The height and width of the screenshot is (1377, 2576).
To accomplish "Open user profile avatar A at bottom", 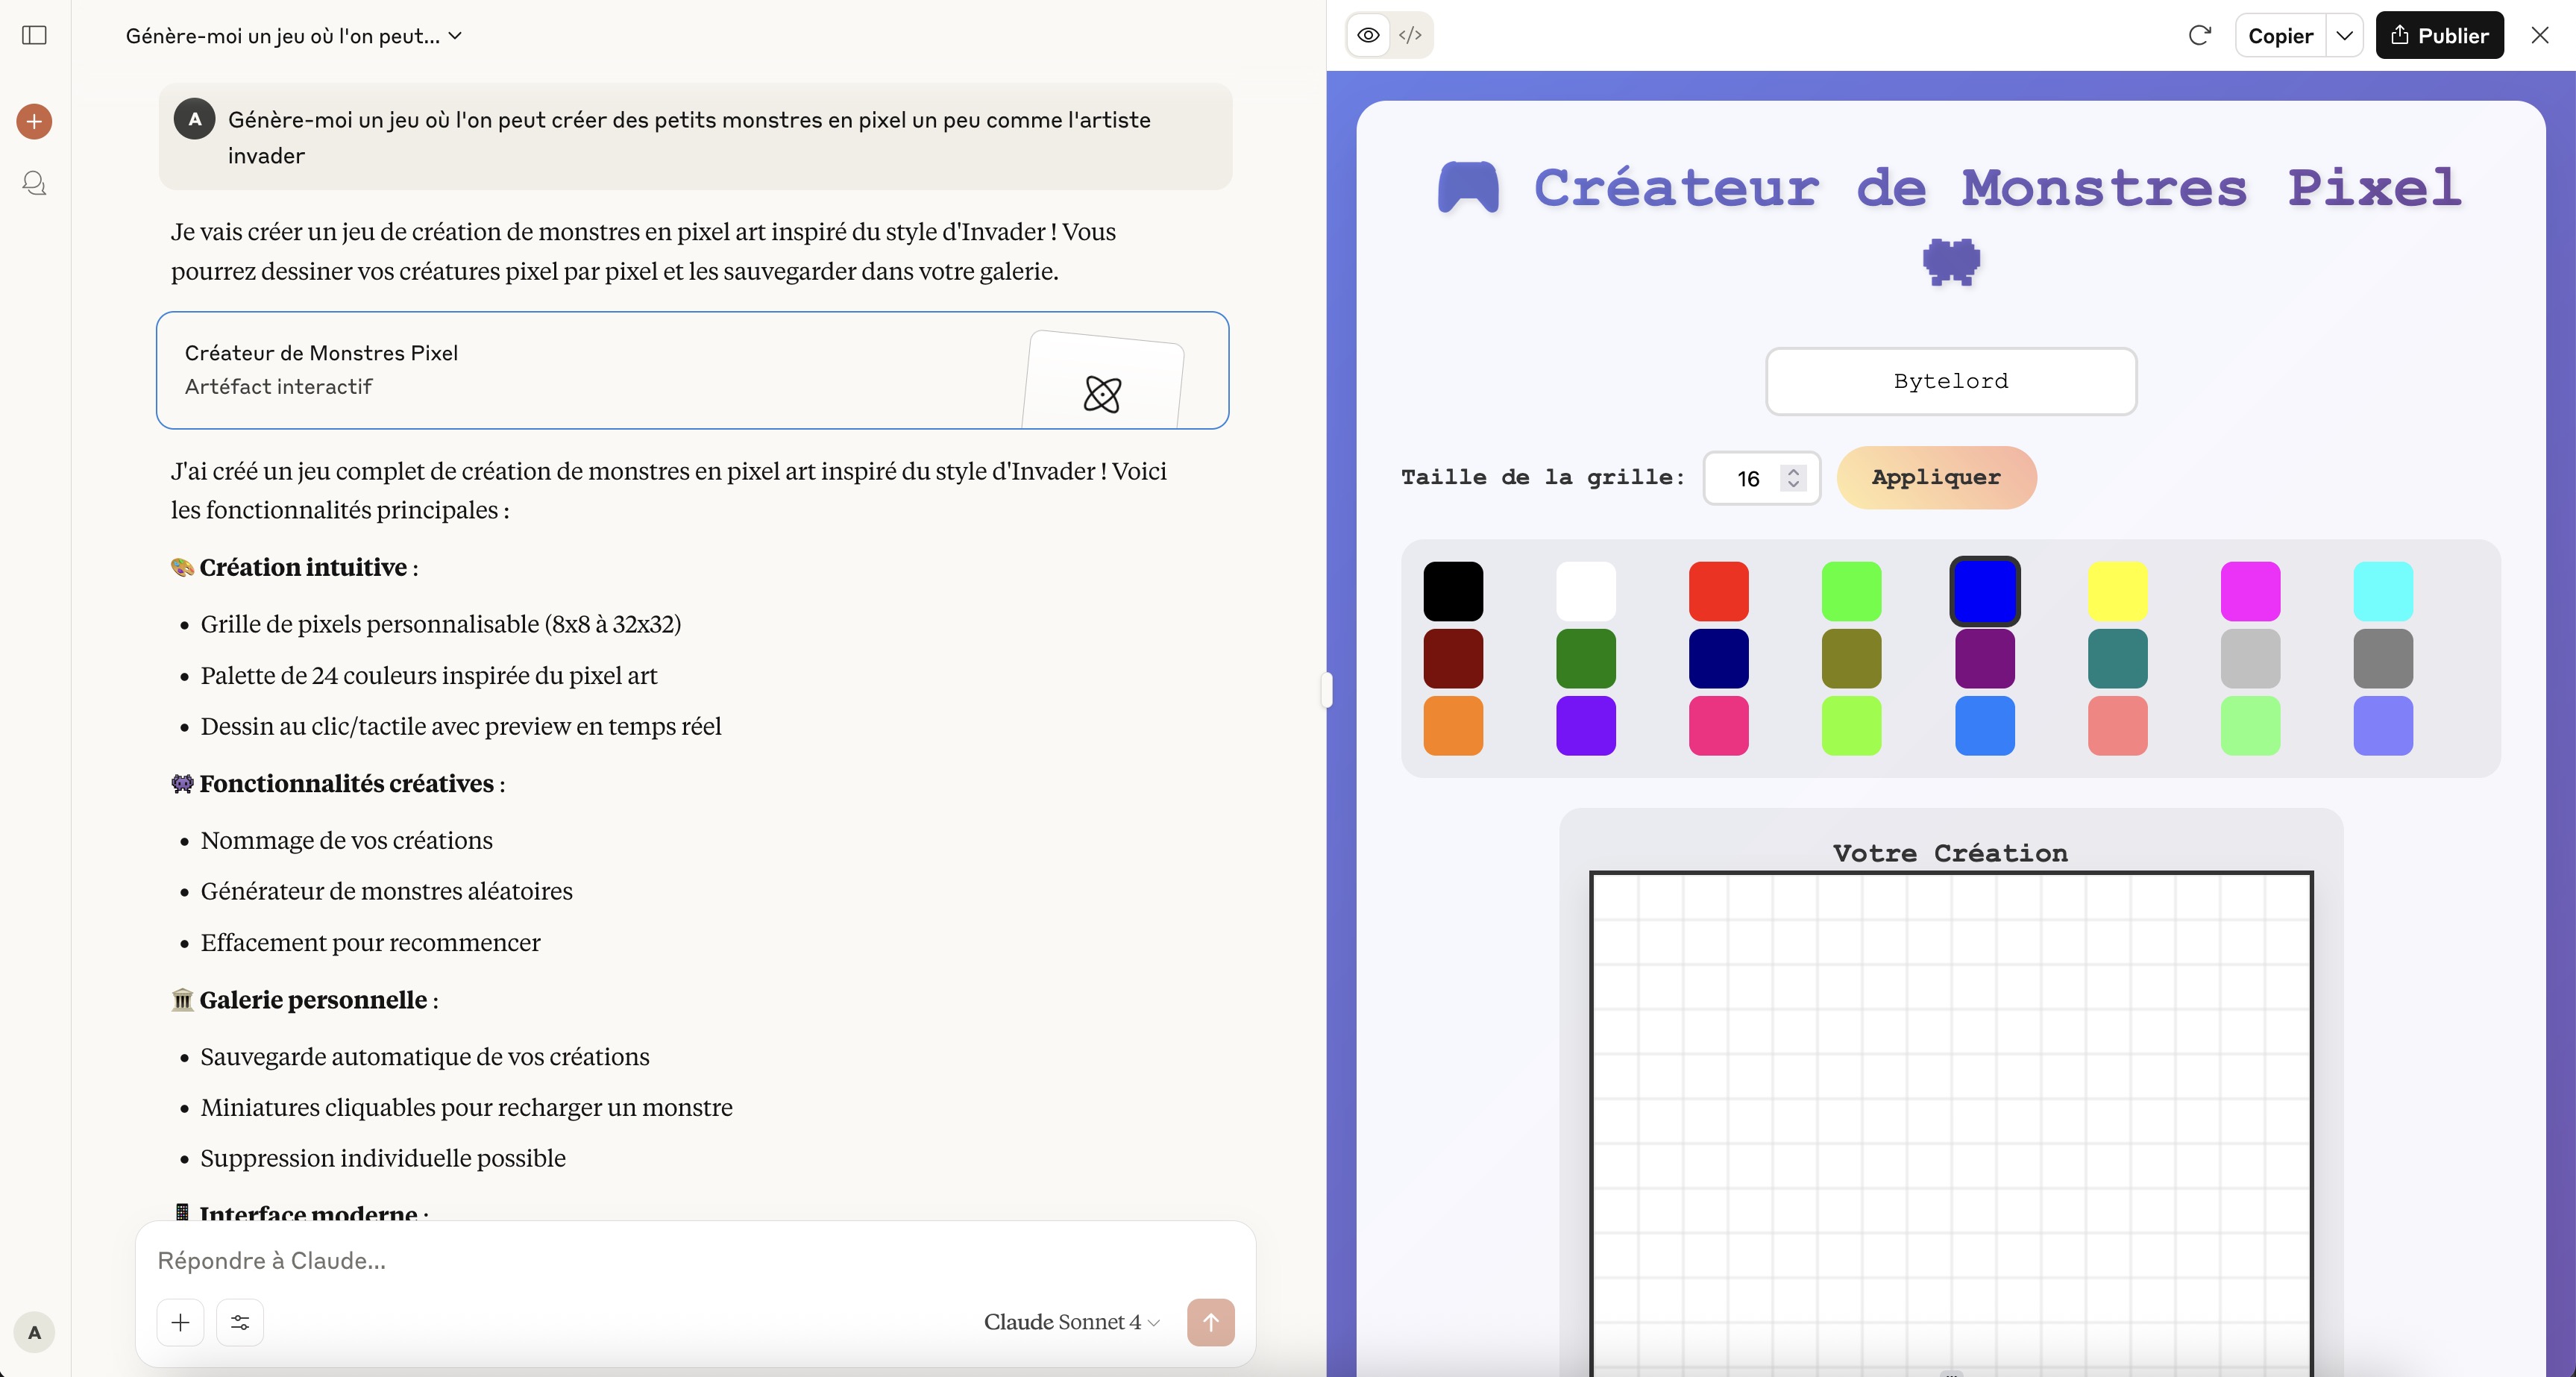I will click(x=34, y=1332).
